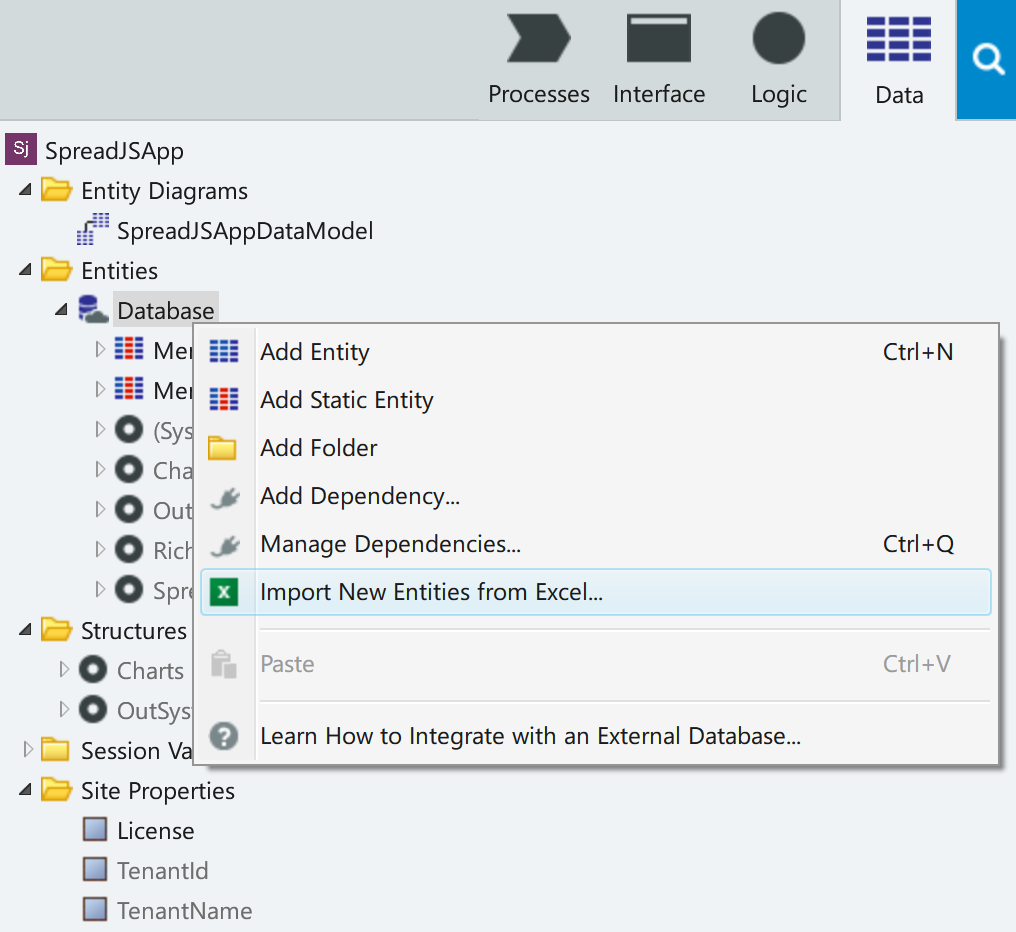Collapse the Database node
Image resolution: width=1016 pixels, height=932 pixels.
(62, 310)
